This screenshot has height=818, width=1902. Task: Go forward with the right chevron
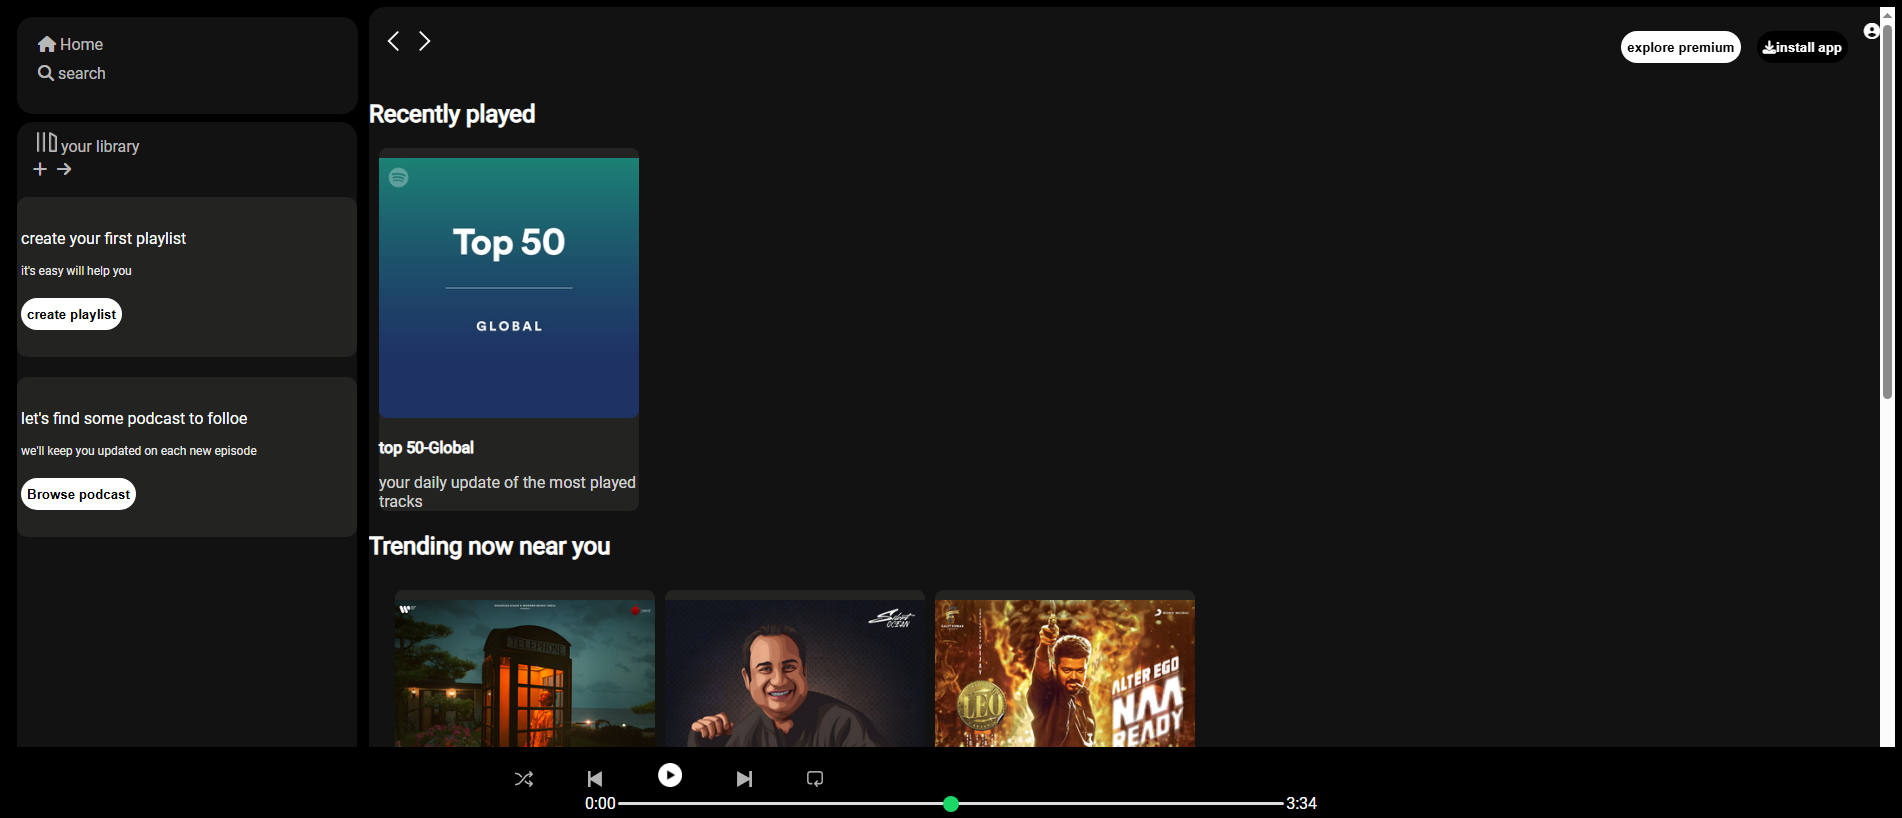click(x=425, y=41)
